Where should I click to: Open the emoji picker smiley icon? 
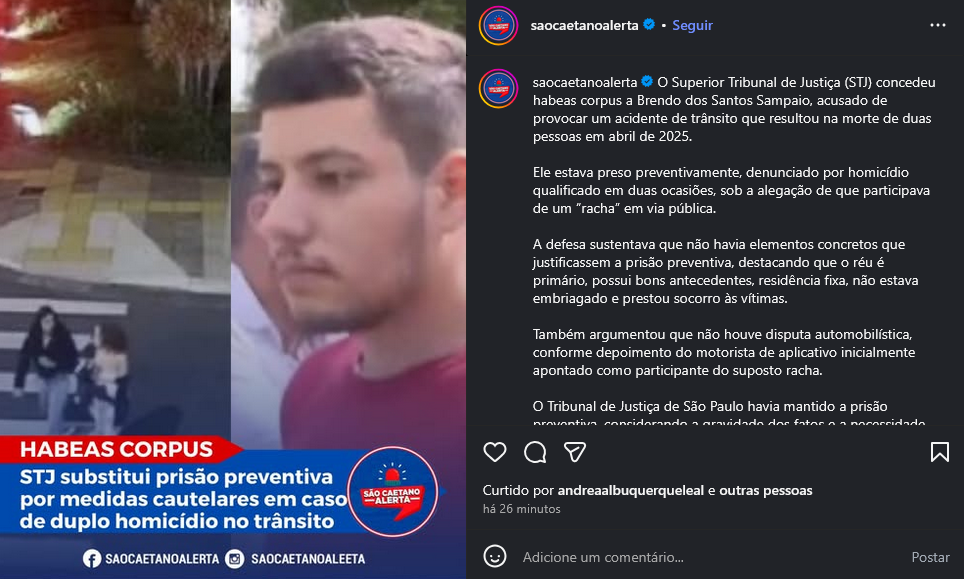494,556
